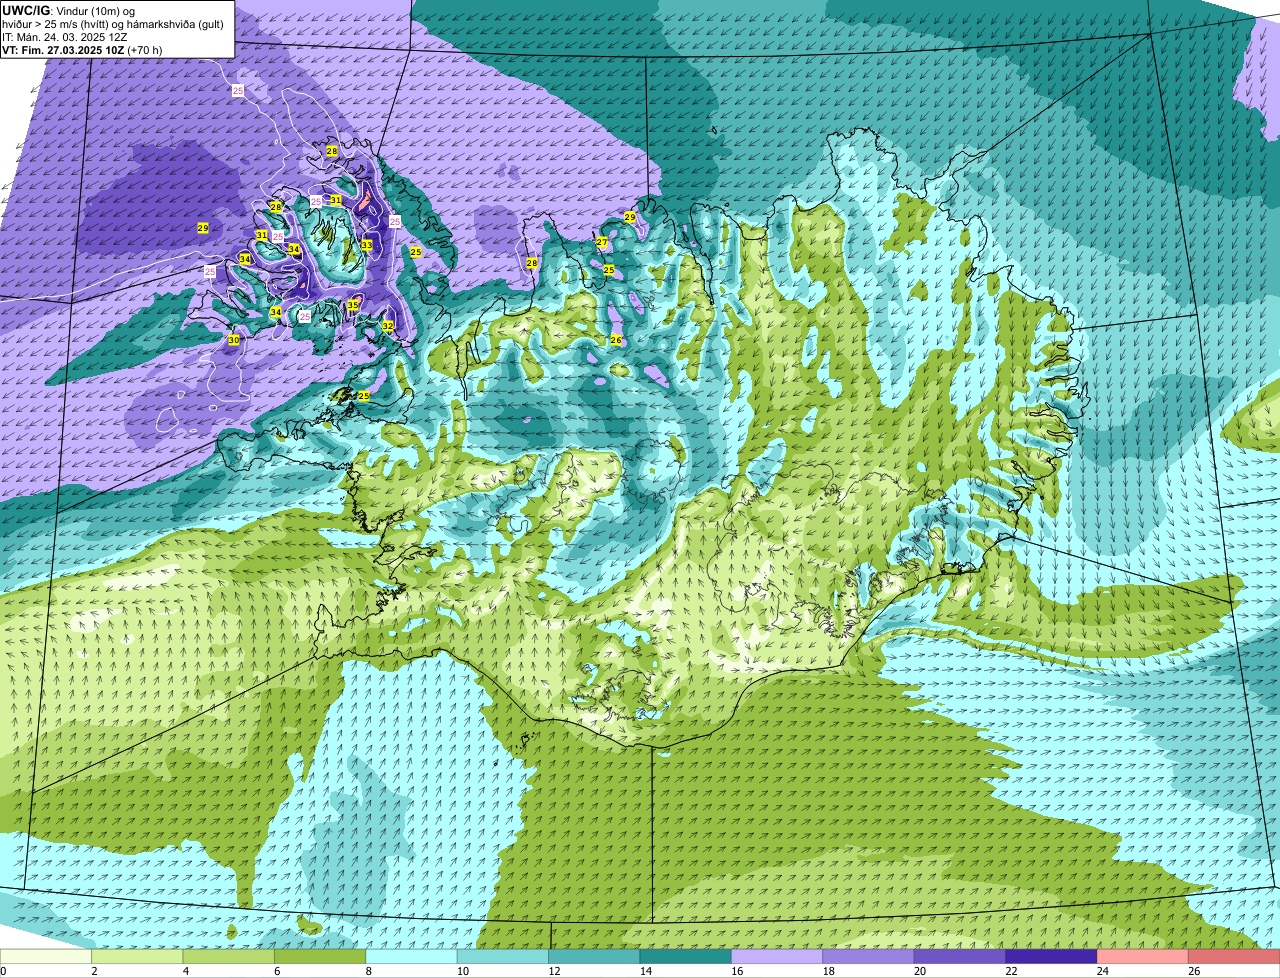
Task: Click the 16–18 m/s lavender legend swatch
Action: click(x=777, y=956)
